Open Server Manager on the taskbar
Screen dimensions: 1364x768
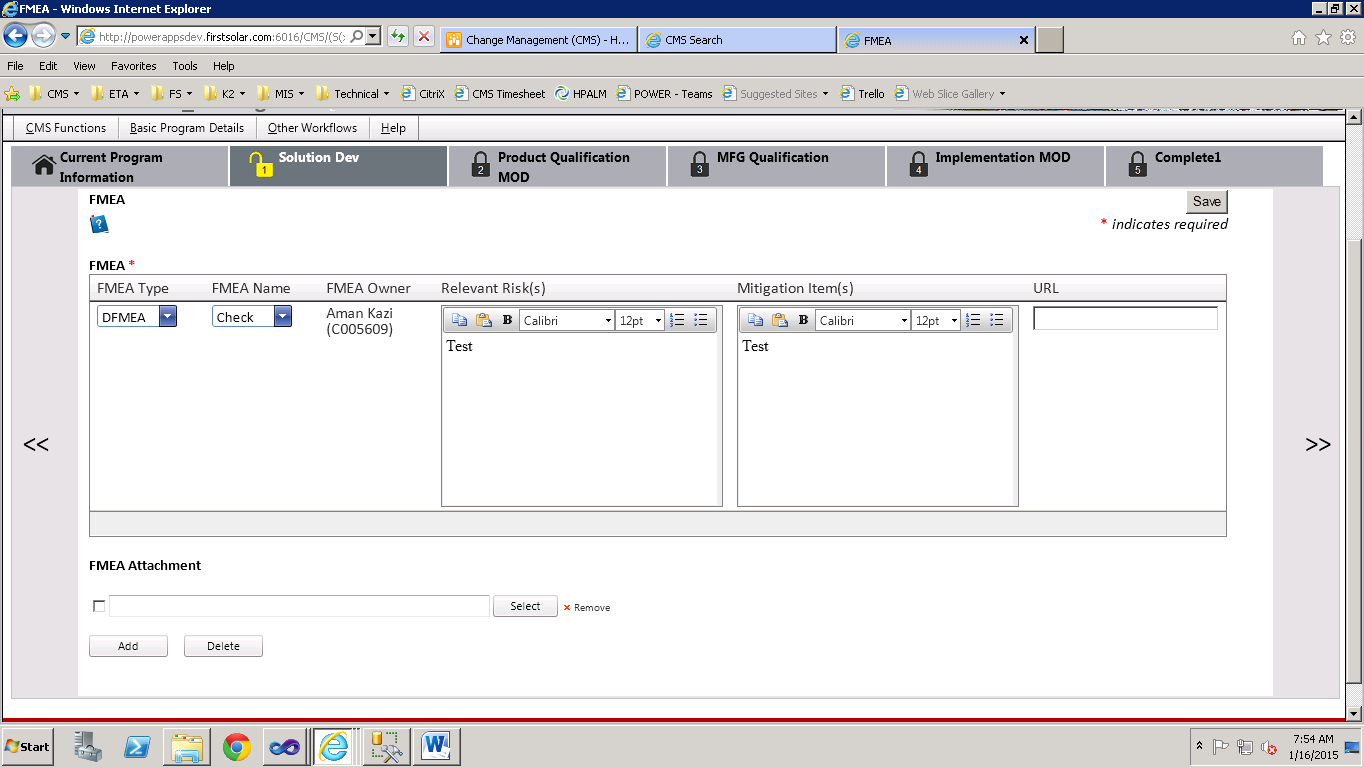pyautogui.click(x=88, y=747)
